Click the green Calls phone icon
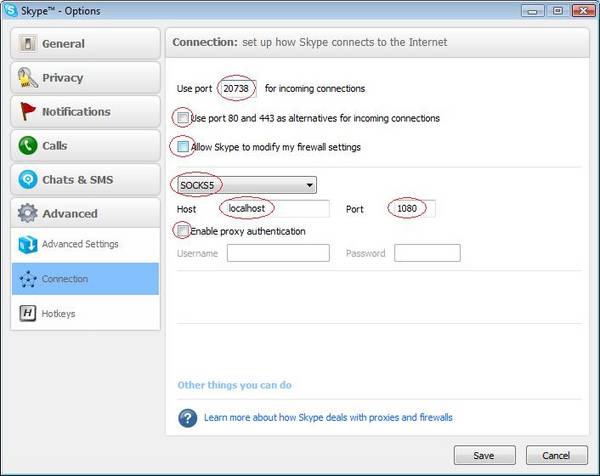 coord(28,145)
